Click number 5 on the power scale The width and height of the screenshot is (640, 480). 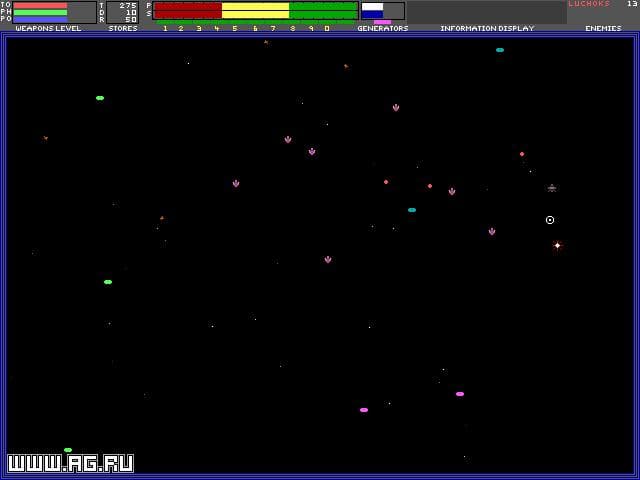(235, 28)
